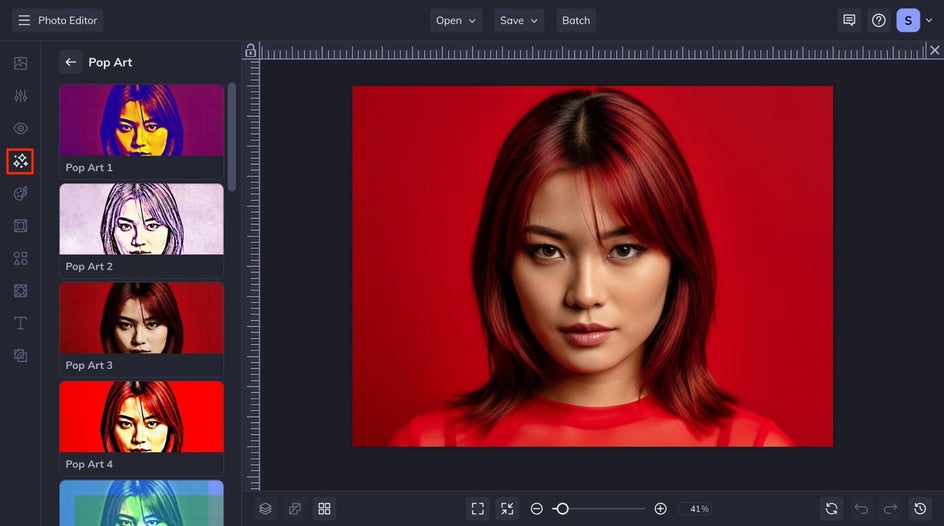Close the ruler with X icon
The image size is (944, 526).
[x=934, y=51]
